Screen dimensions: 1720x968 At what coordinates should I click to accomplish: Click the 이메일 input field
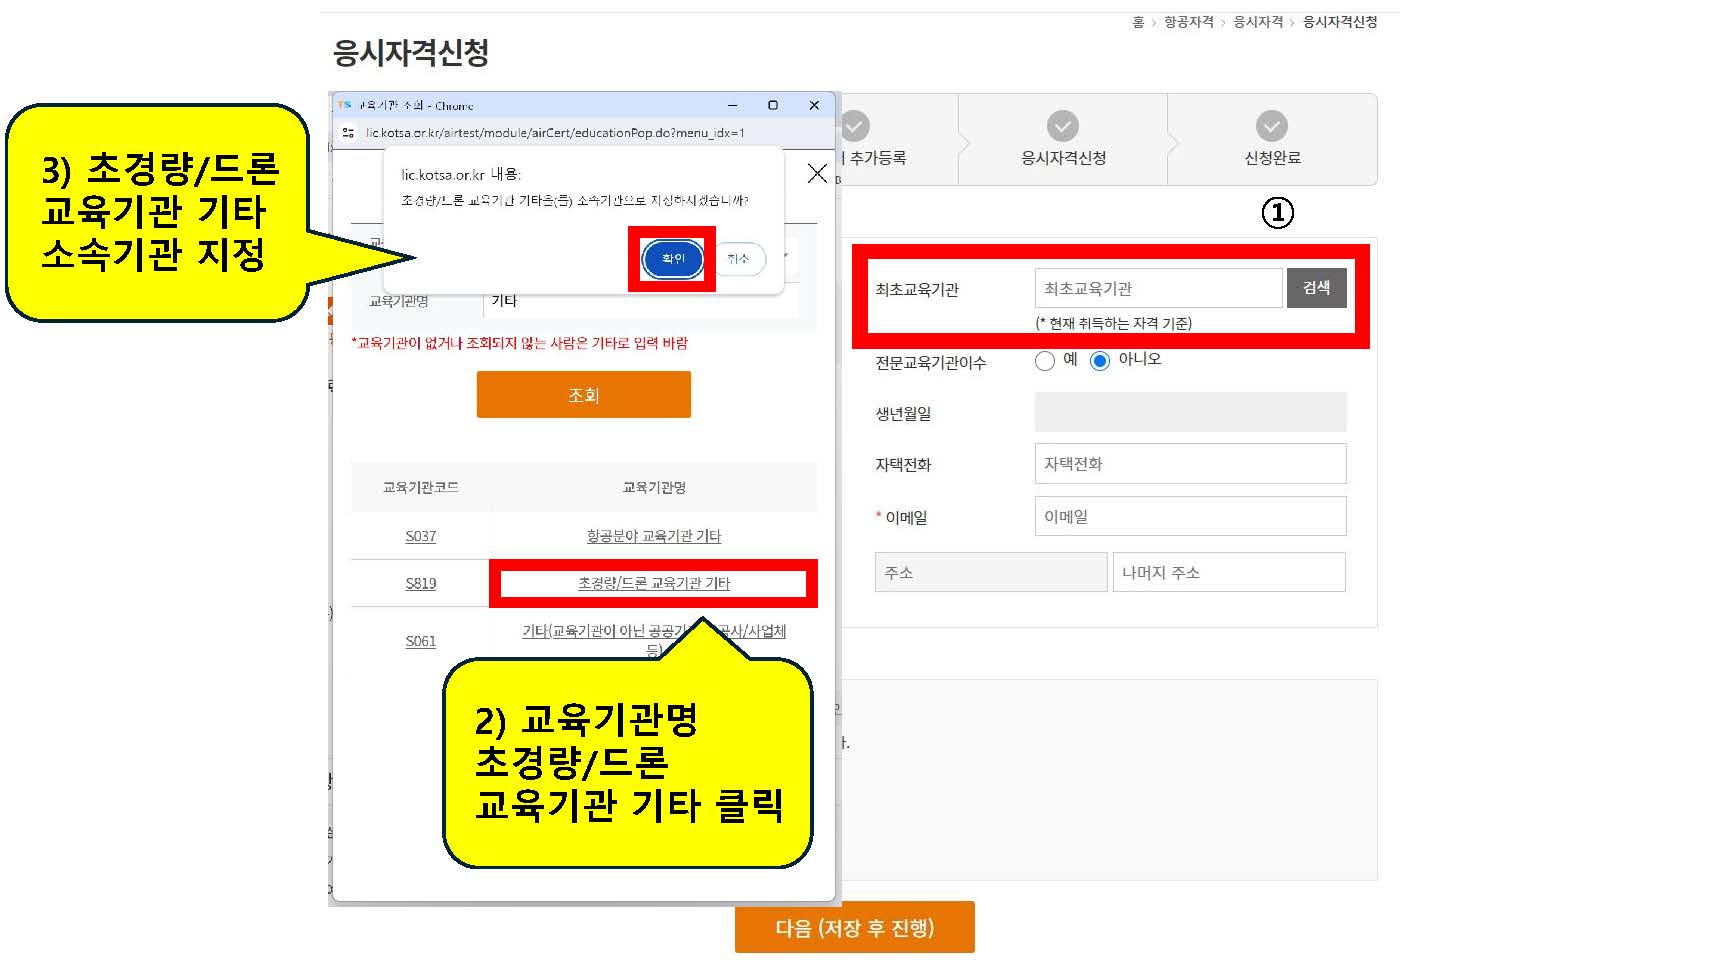(1190, 516)
